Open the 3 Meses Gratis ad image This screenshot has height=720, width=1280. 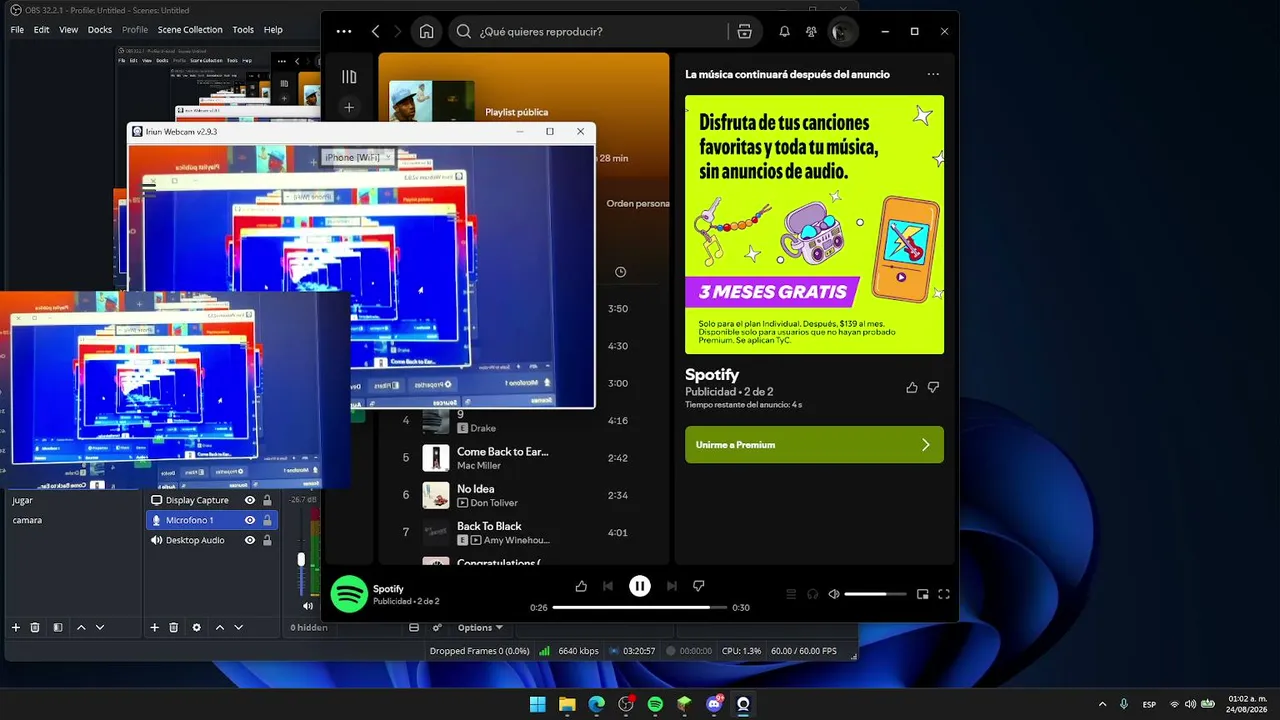coord(814,224)
